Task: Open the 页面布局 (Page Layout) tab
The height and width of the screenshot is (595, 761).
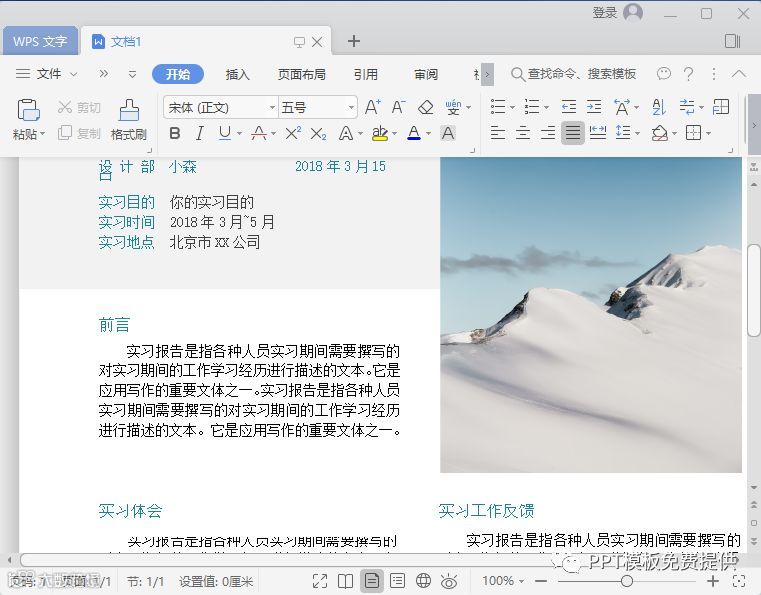Action: click(x=301, y=74)
